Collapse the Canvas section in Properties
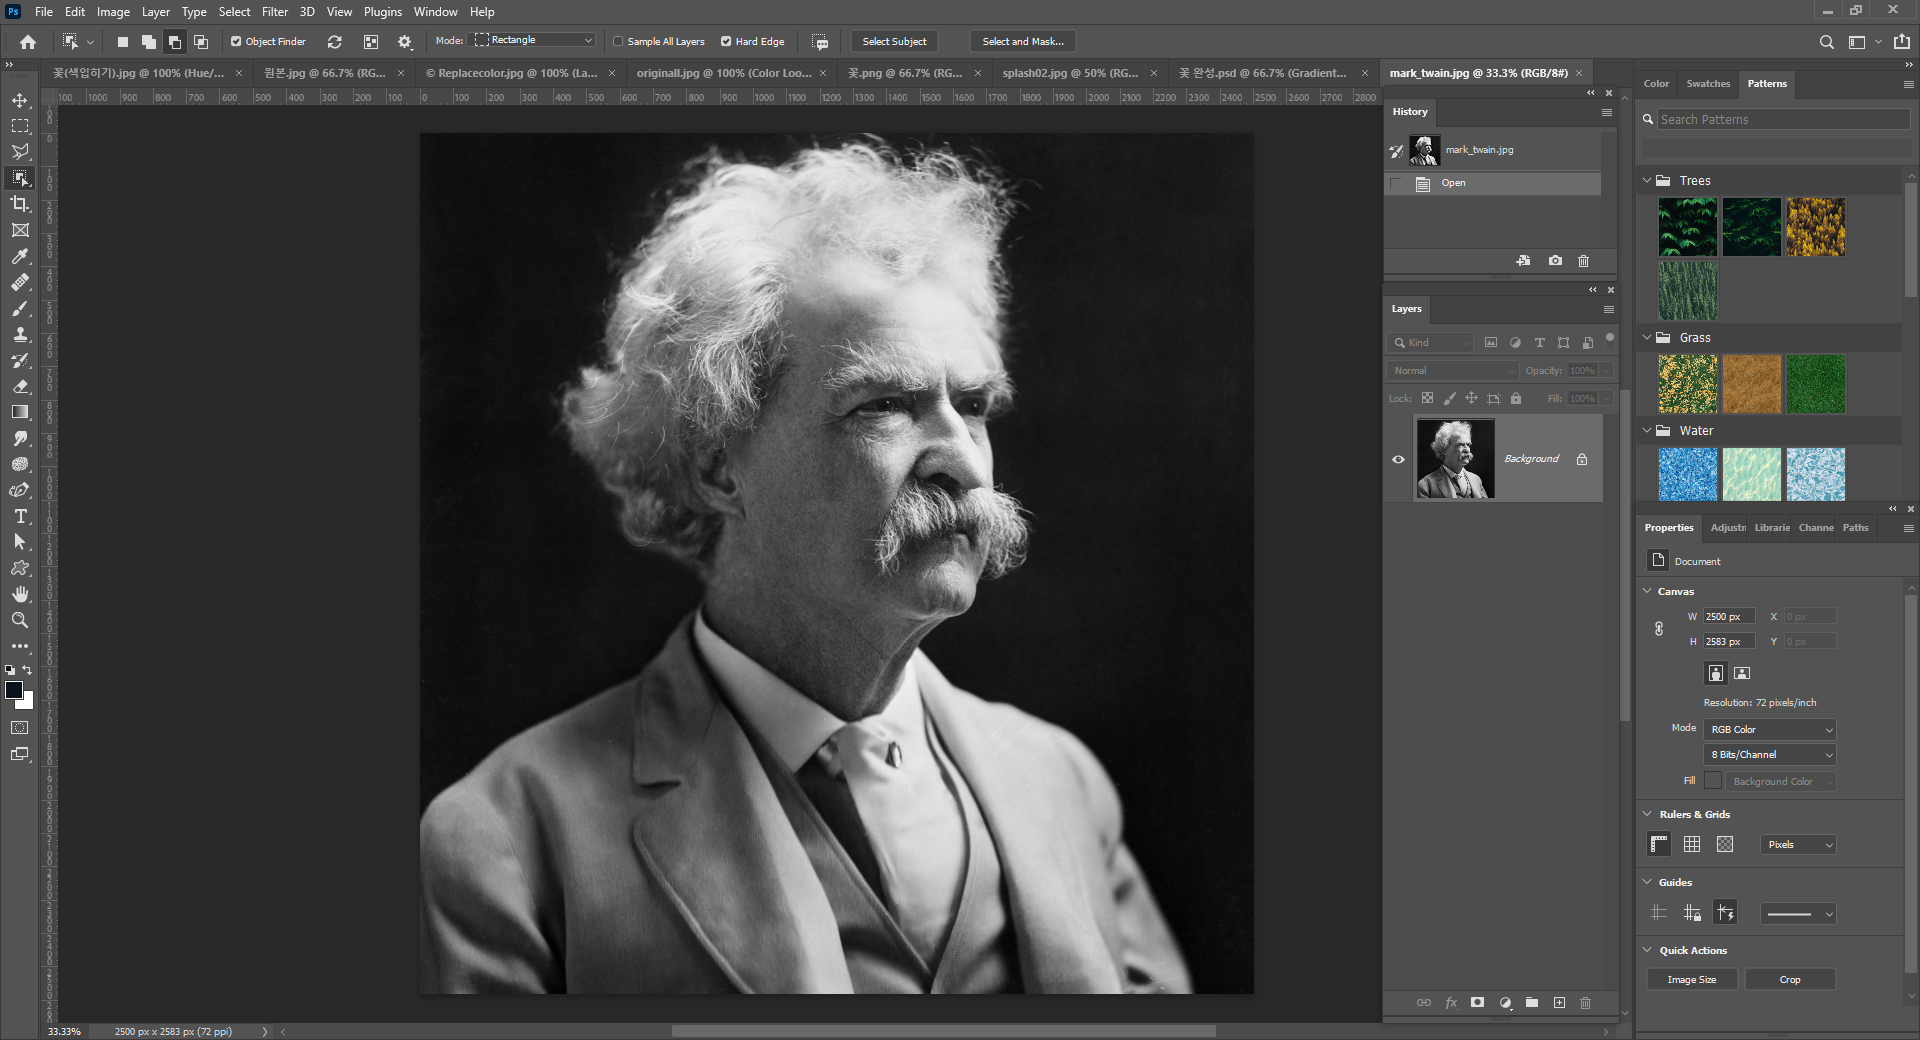The width and height of the screenshot is (1920, 1040). click(x=1647, y=591)
